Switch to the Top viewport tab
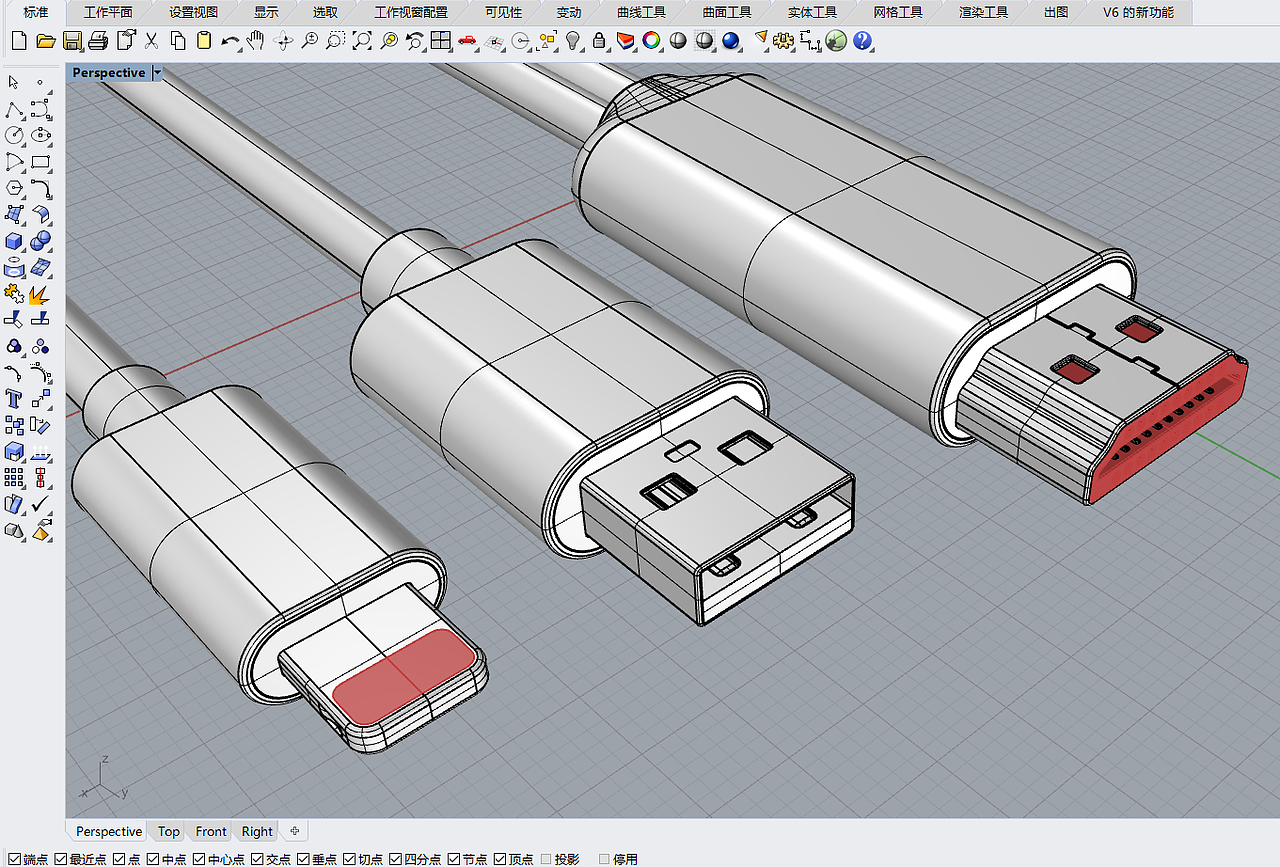1280x867 pixels. (169, 831)
